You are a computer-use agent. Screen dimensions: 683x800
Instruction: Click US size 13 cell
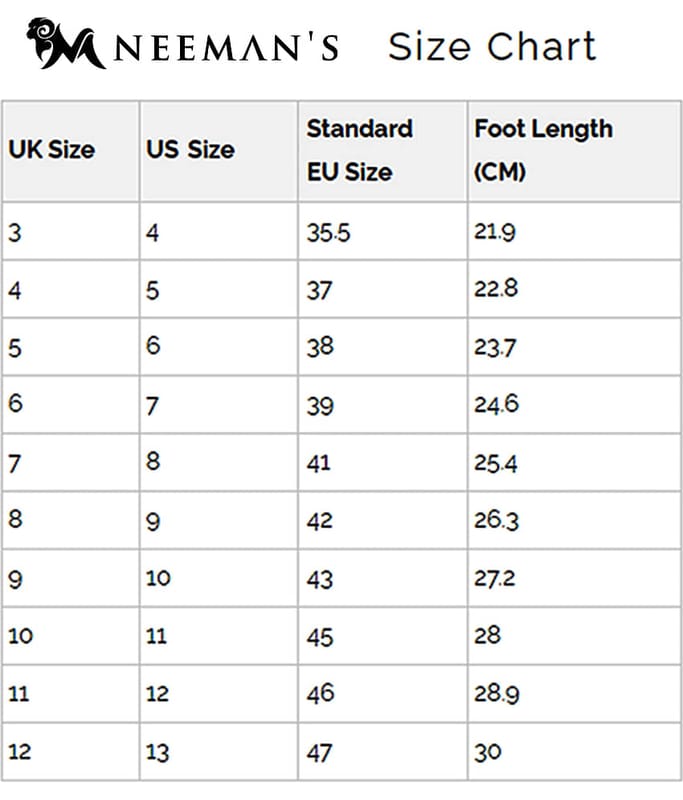(x=158, y=751)
